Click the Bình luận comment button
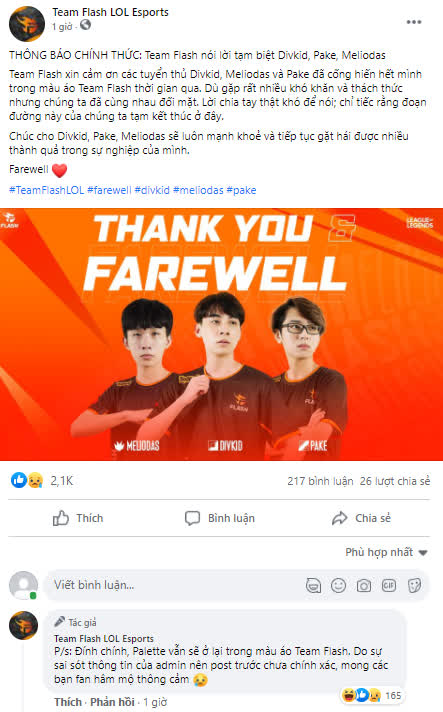This screenshot has height=712, width=443. click(x=220, y=518)
